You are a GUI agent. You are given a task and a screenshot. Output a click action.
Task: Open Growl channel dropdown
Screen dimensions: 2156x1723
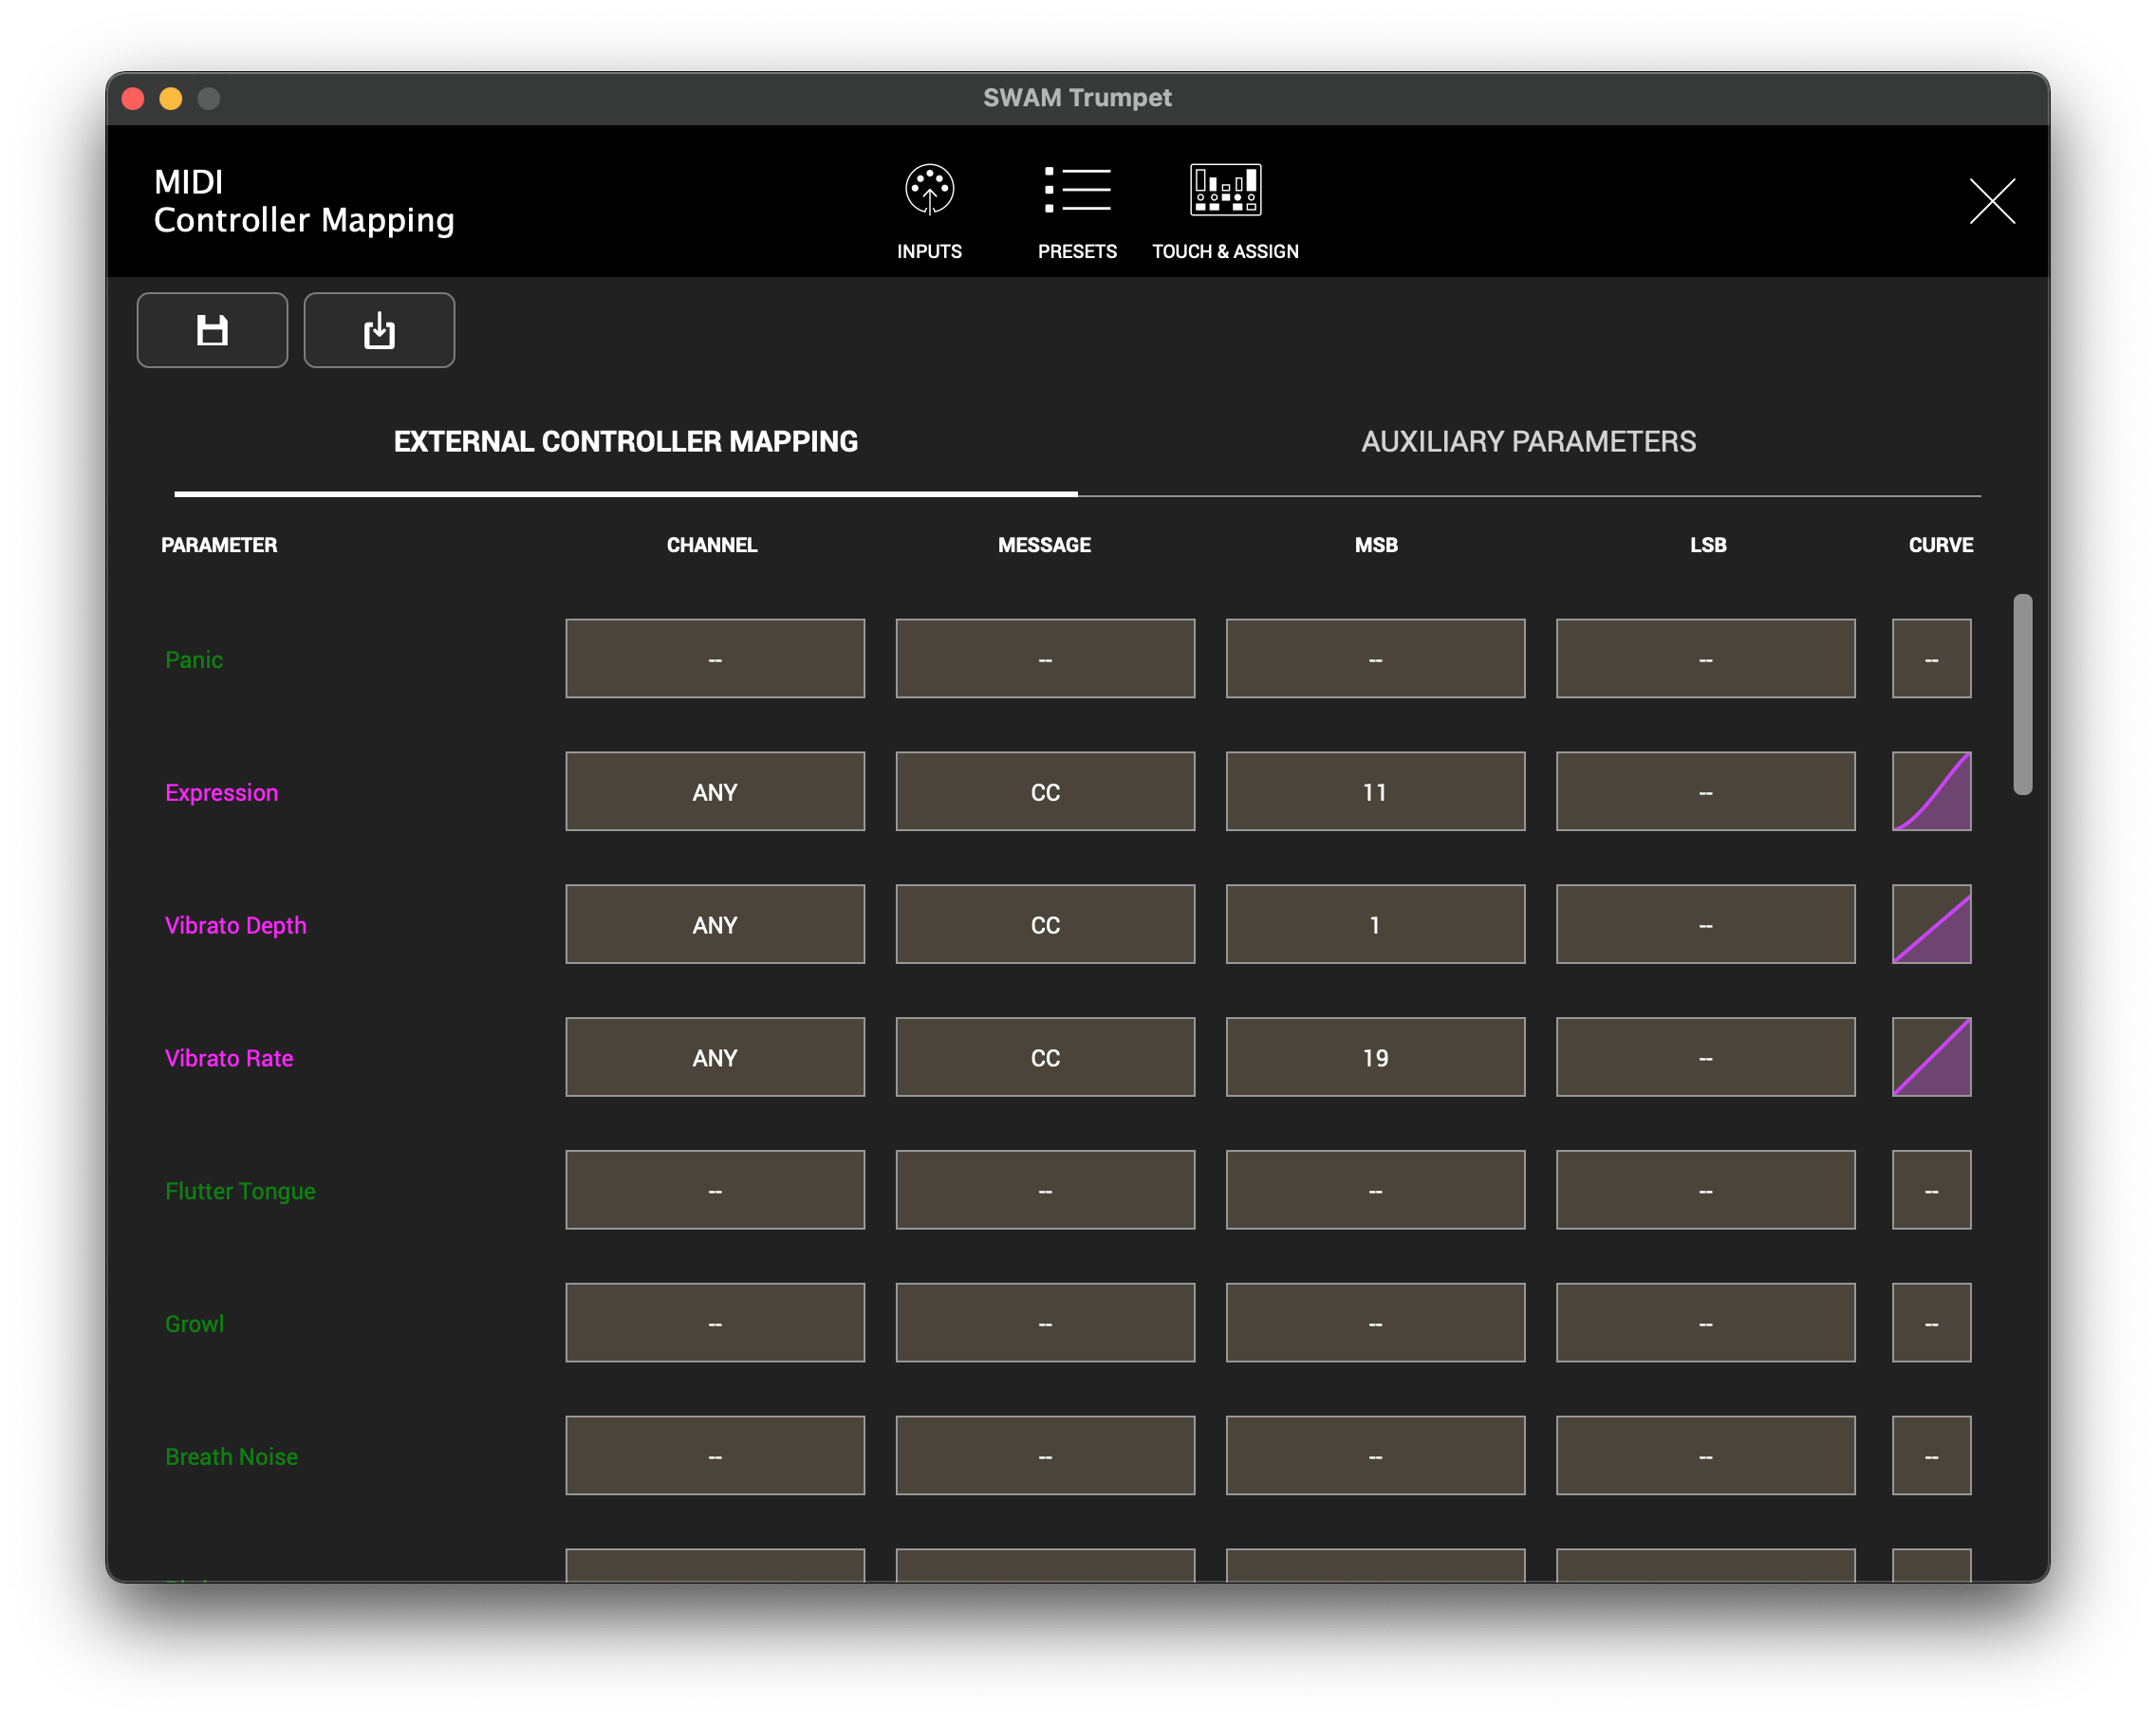point(715,1323)
